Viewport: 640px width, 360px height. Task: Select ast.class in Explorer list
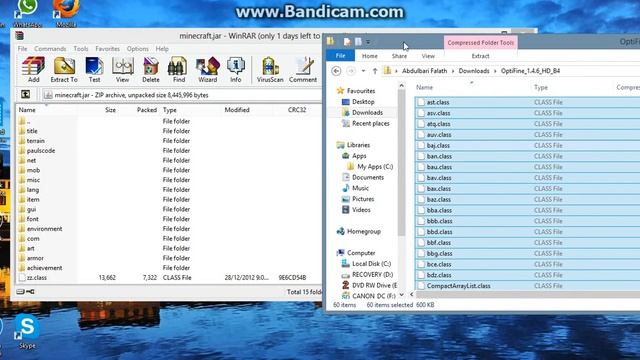tap(438, 102)
